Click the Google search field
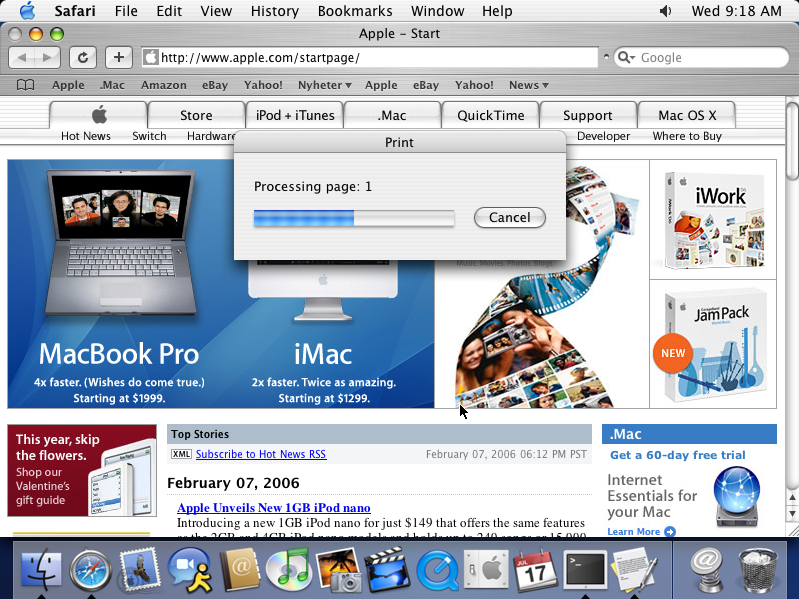The width and height of the screenshot is (799, 599). point(701,58)
